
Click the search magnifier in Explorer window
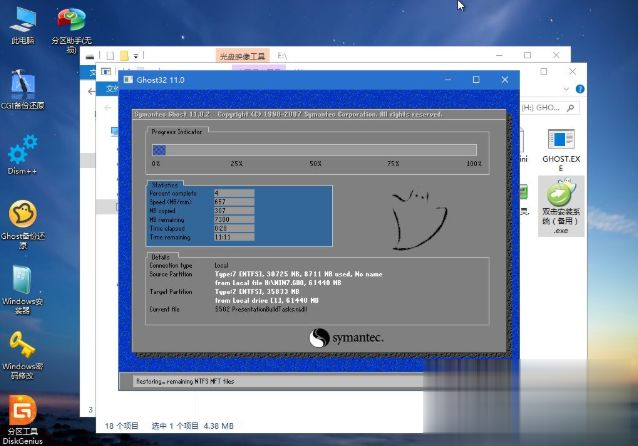point(570,108)
